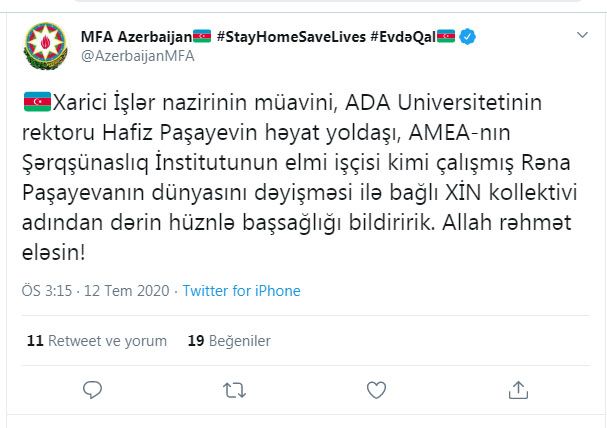The image size is (607, 428).
Task: Open the MFA Azerbaijan profile avatar
Action: (x=46, y=46)
